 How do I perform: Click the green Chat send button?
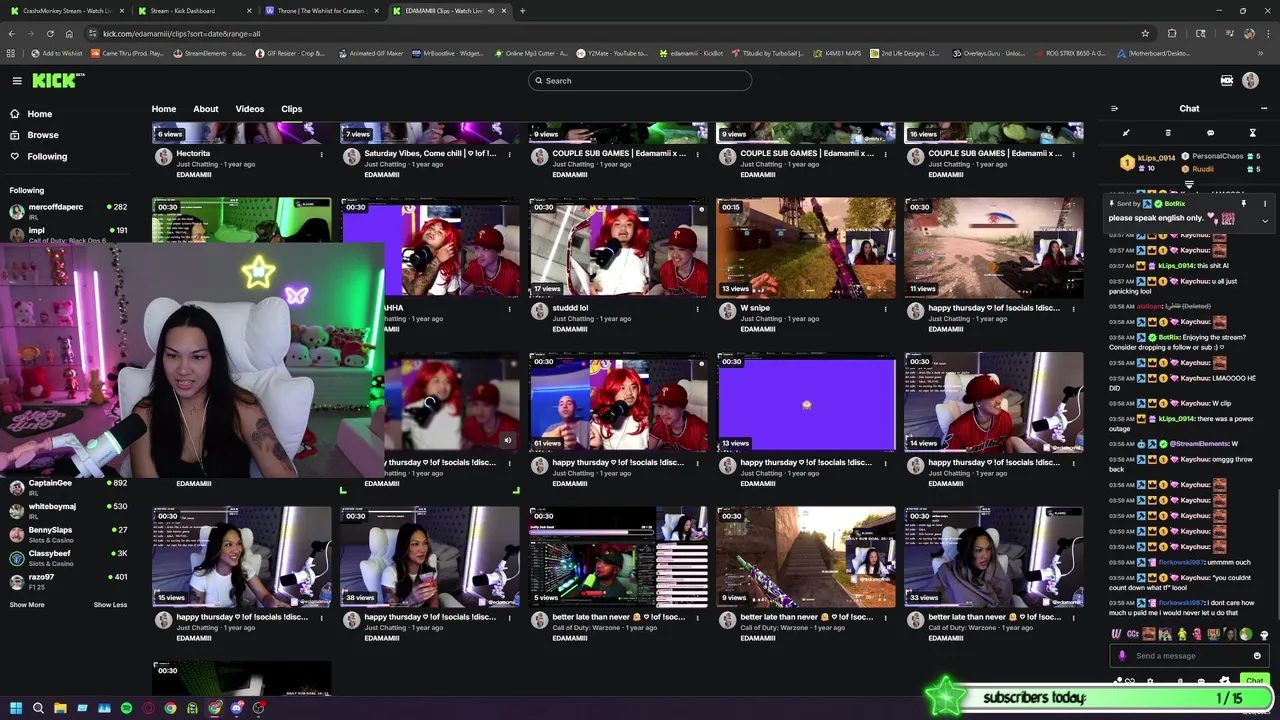click(1255, 681)
